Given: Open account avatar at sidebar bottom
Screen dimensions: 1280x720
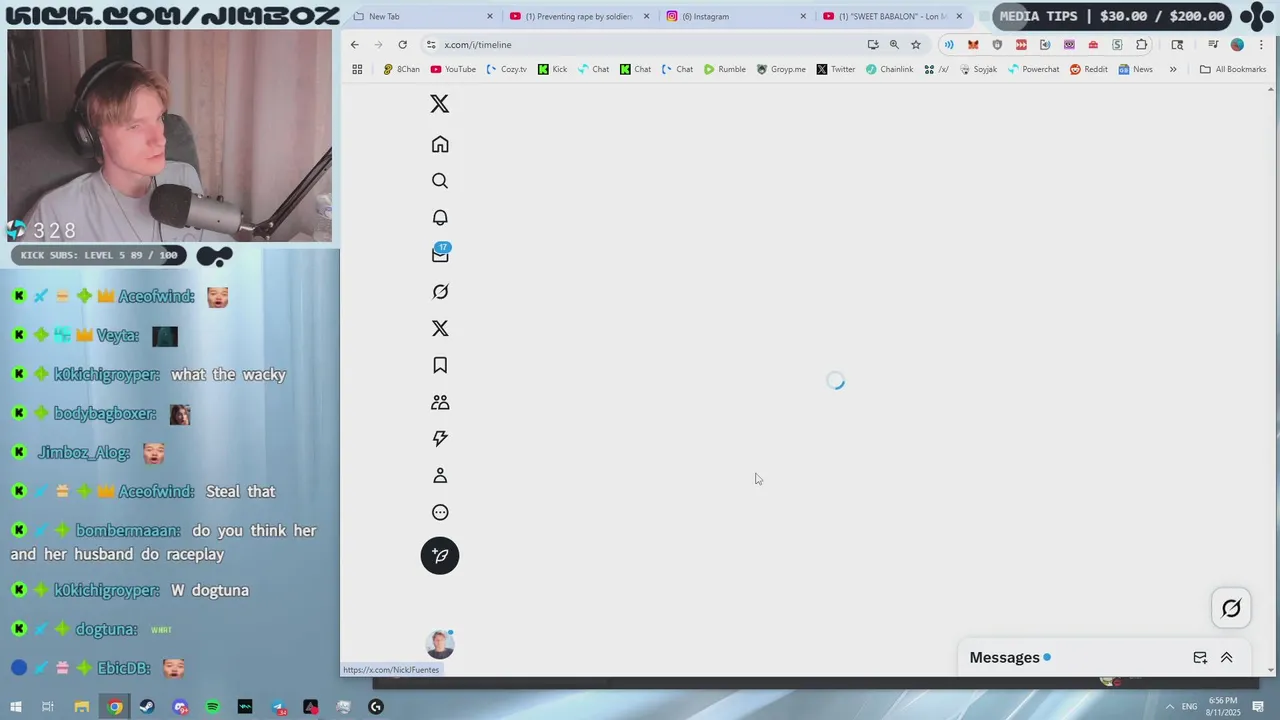Looking at the screenshot, I should 440,644.
